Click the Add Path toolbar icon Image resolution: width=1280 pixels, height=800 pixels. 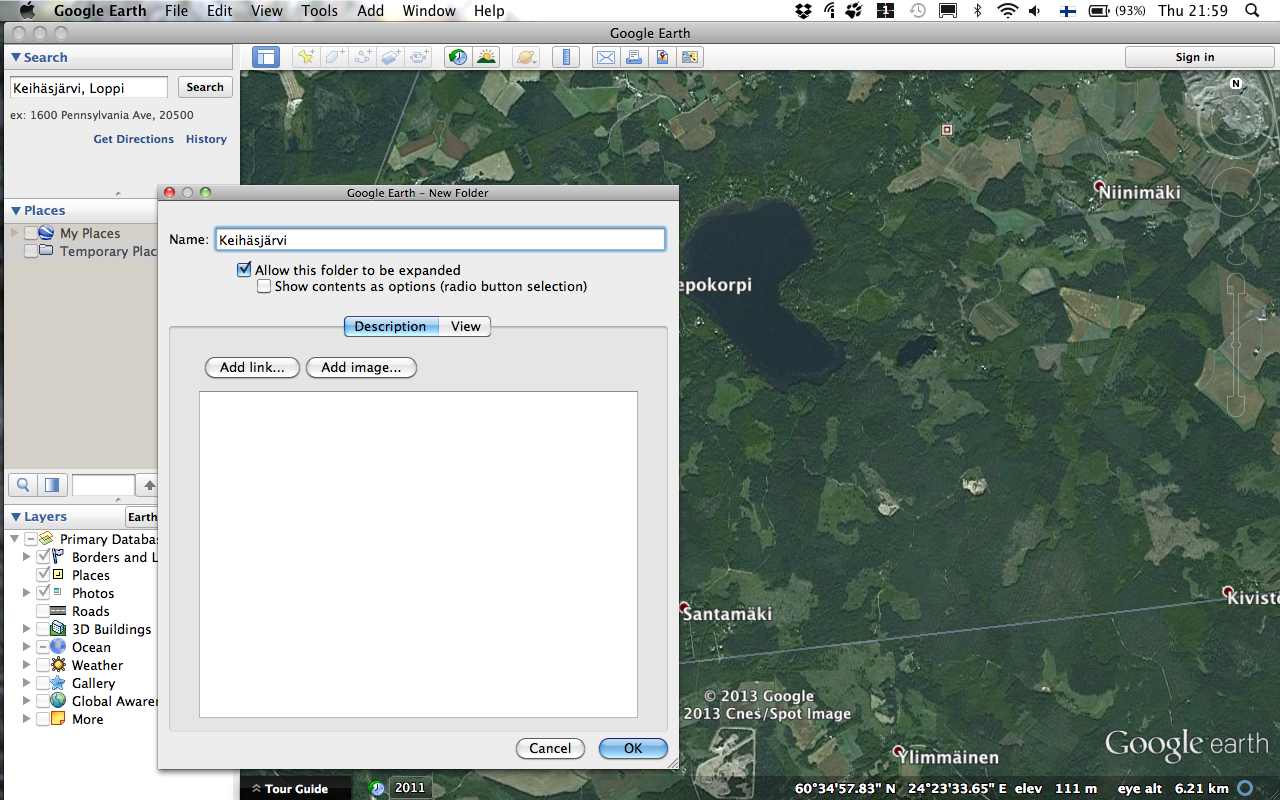tap(363, 57)
